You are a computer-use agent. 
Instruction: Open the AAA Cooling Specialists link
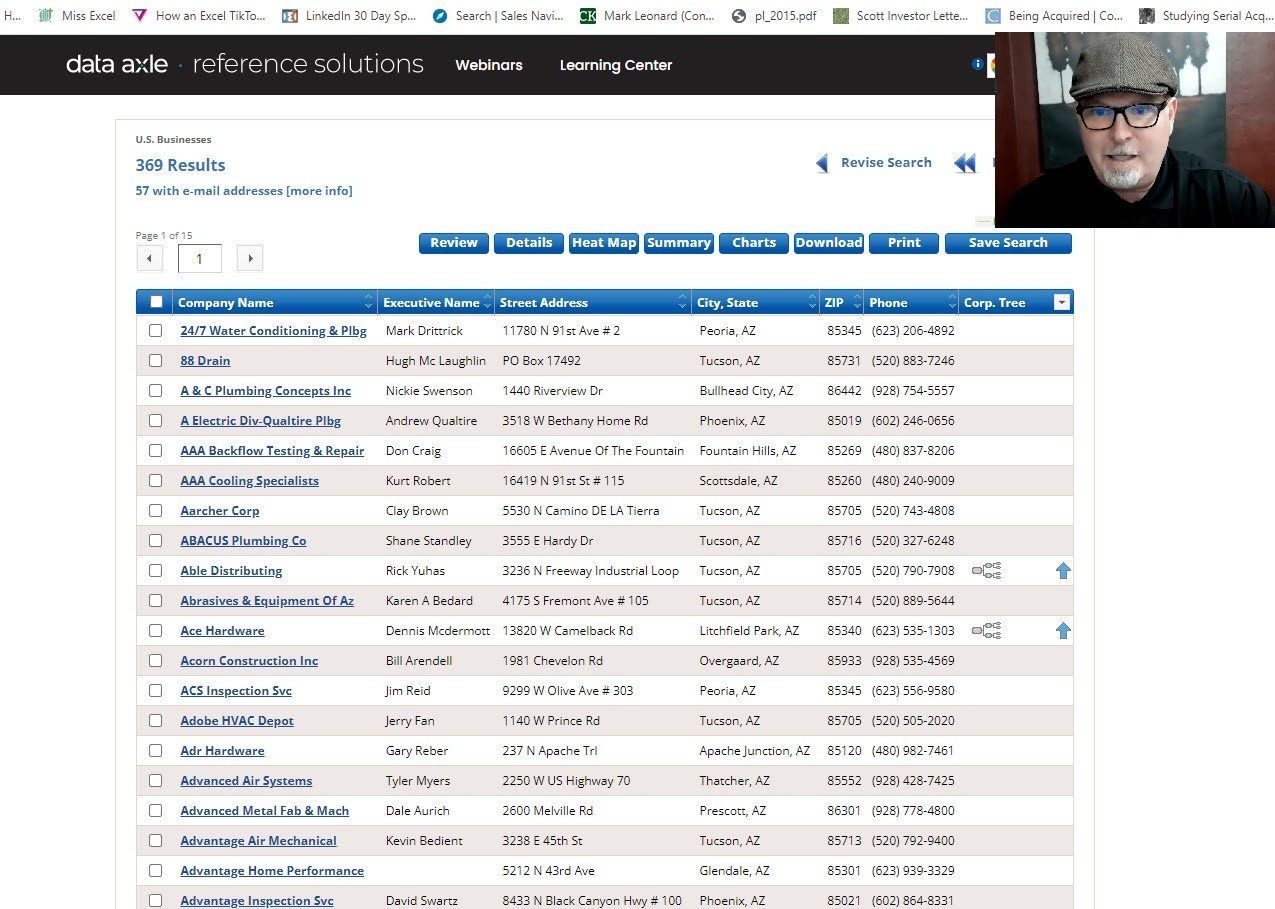pyautogui.click(x=249, y=481)
